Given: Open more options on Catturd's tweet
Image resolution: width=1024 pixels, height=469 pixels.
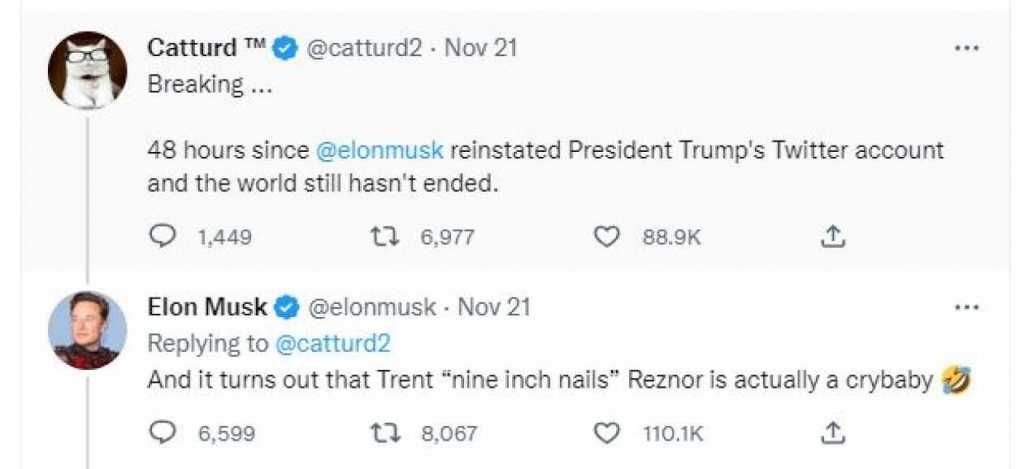Looking at the screenshot, I should click(966, 47).
